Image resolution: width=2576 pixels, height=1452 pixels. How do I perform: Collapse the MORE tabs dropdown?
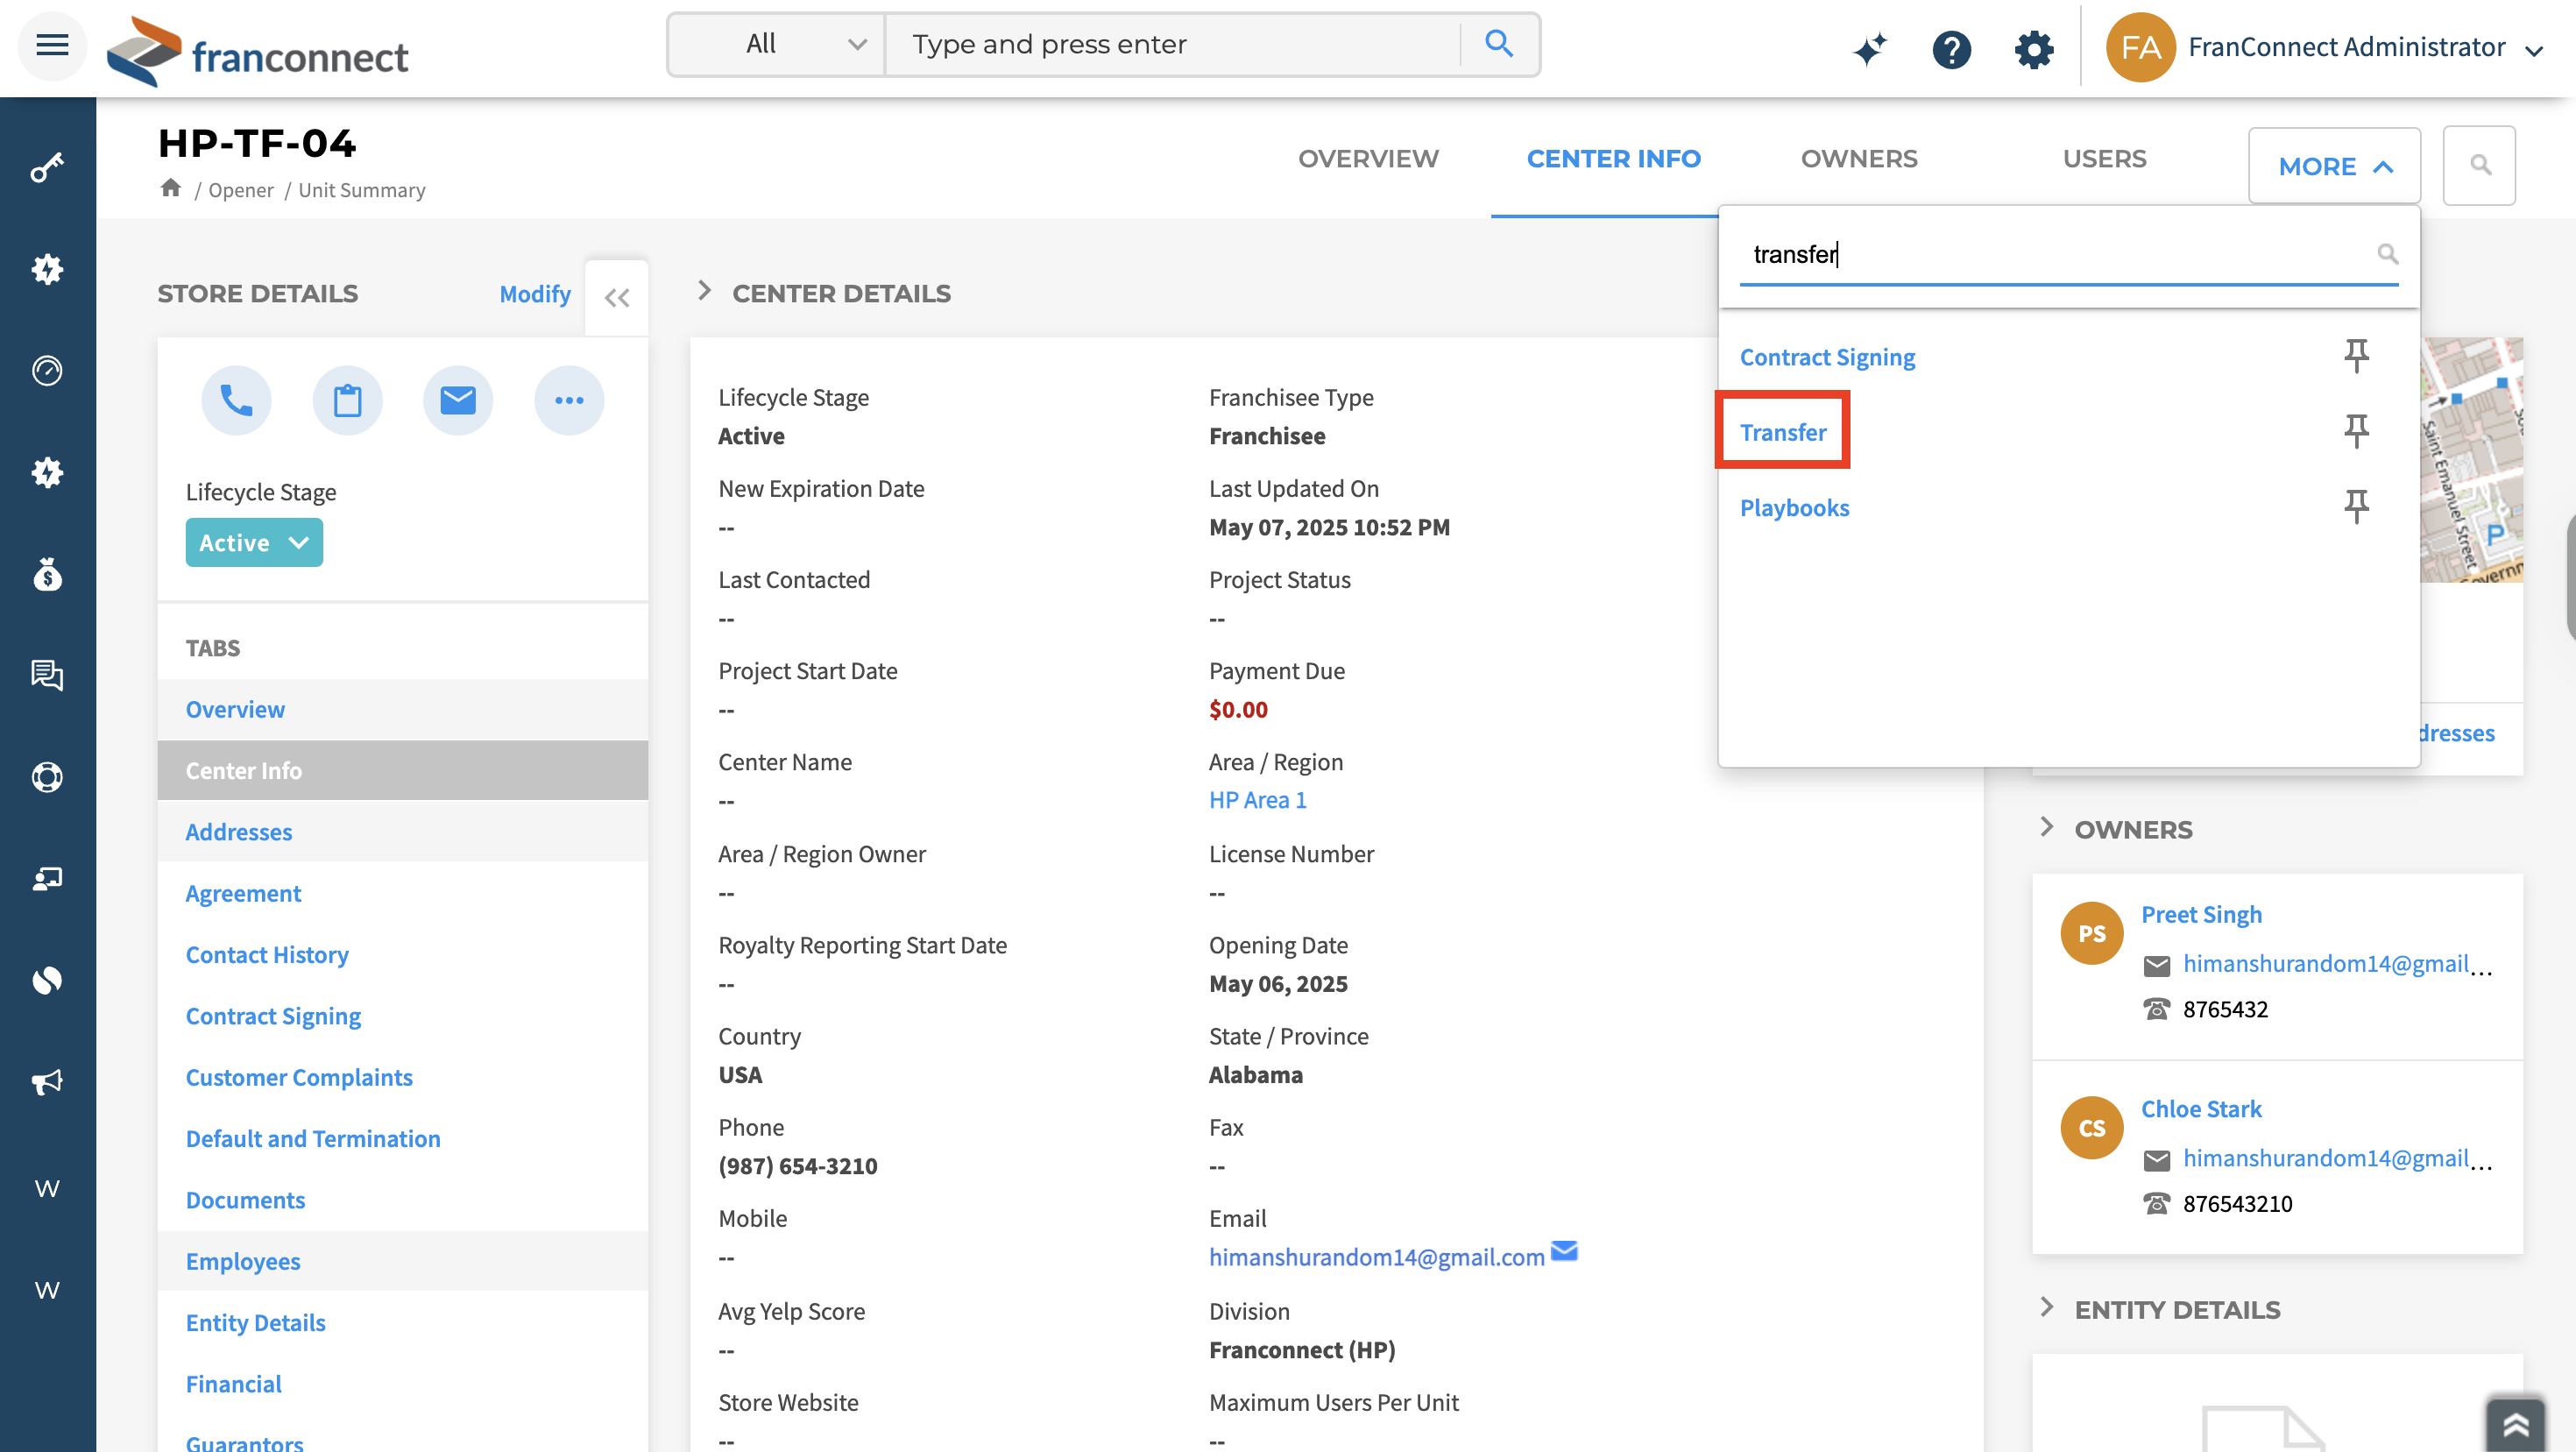point(2334,166)
